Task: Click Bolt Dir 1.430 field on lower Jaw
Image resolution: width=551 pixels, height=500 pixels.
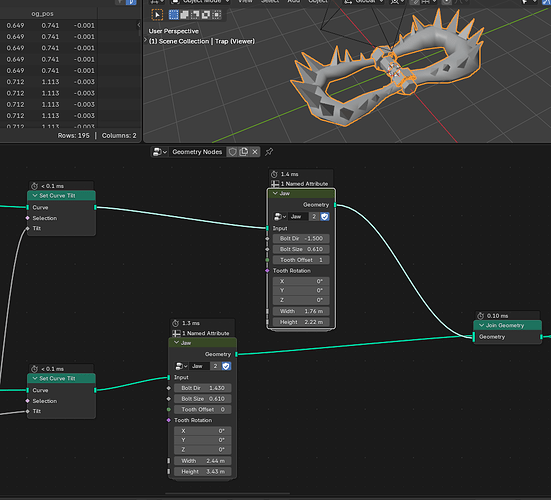Action: pyautogui.click(x=203, y=388)
